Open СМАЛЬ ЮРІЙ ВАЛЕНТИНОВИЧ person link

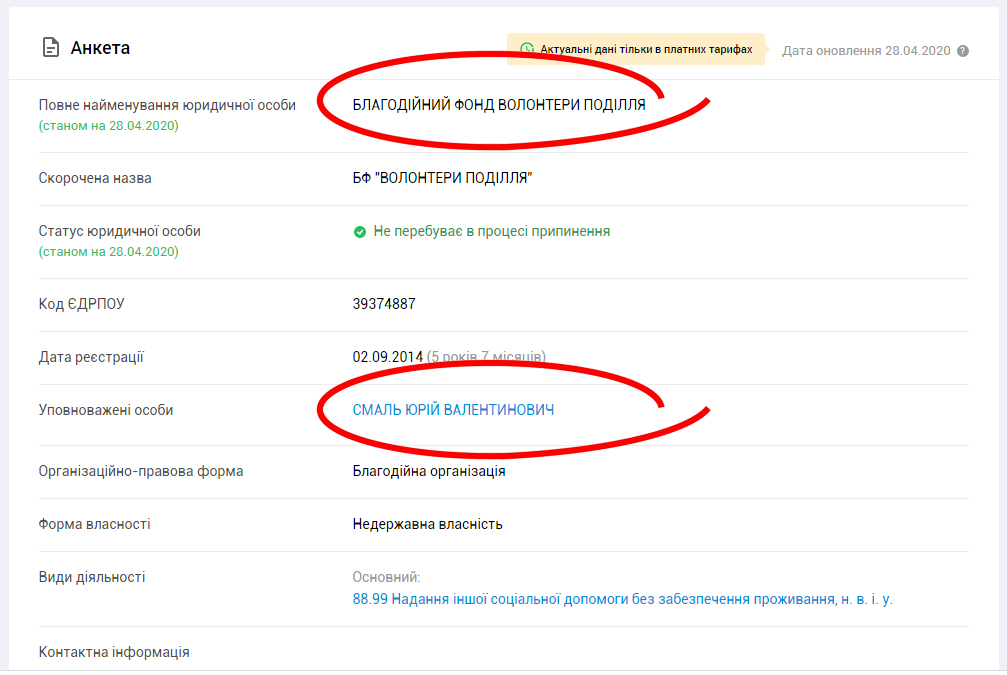[453, 410]
